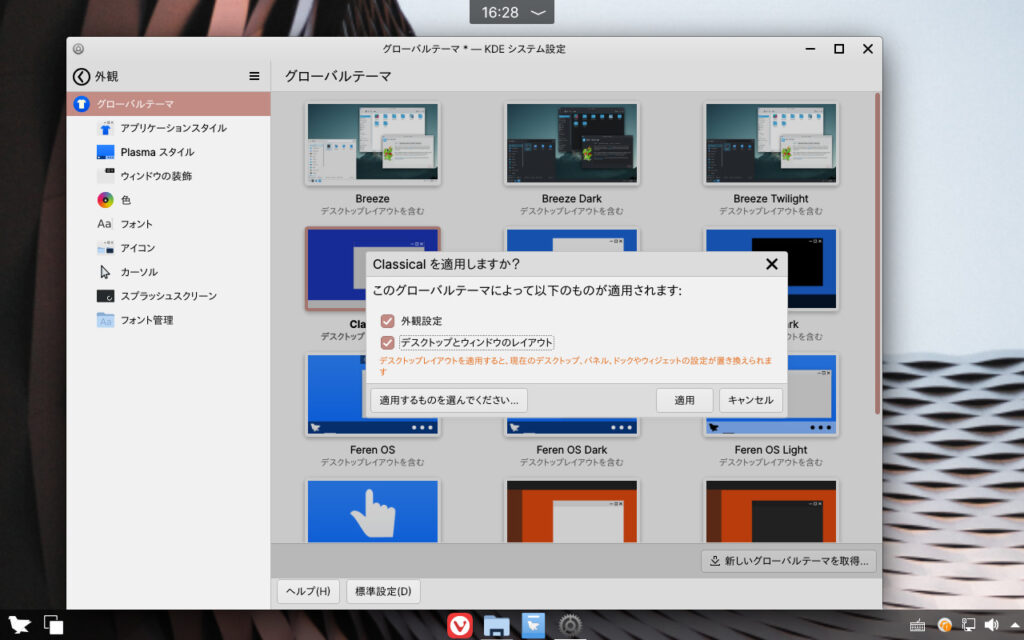Viewport: 1024px width, 640px height.
Task: Open the Feren OS start menu in taskbar
Action: (x=19, y=625)
